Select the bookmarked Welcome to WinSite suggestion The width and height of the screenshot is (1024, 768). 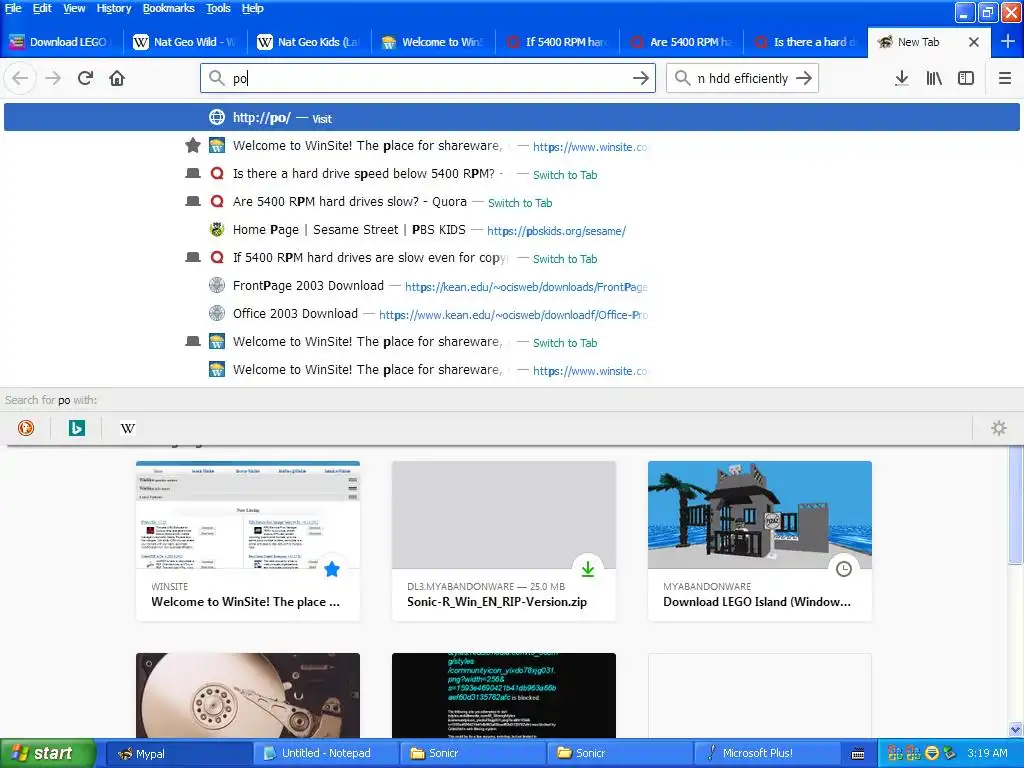pyautogui.click(x=512, y=146)
